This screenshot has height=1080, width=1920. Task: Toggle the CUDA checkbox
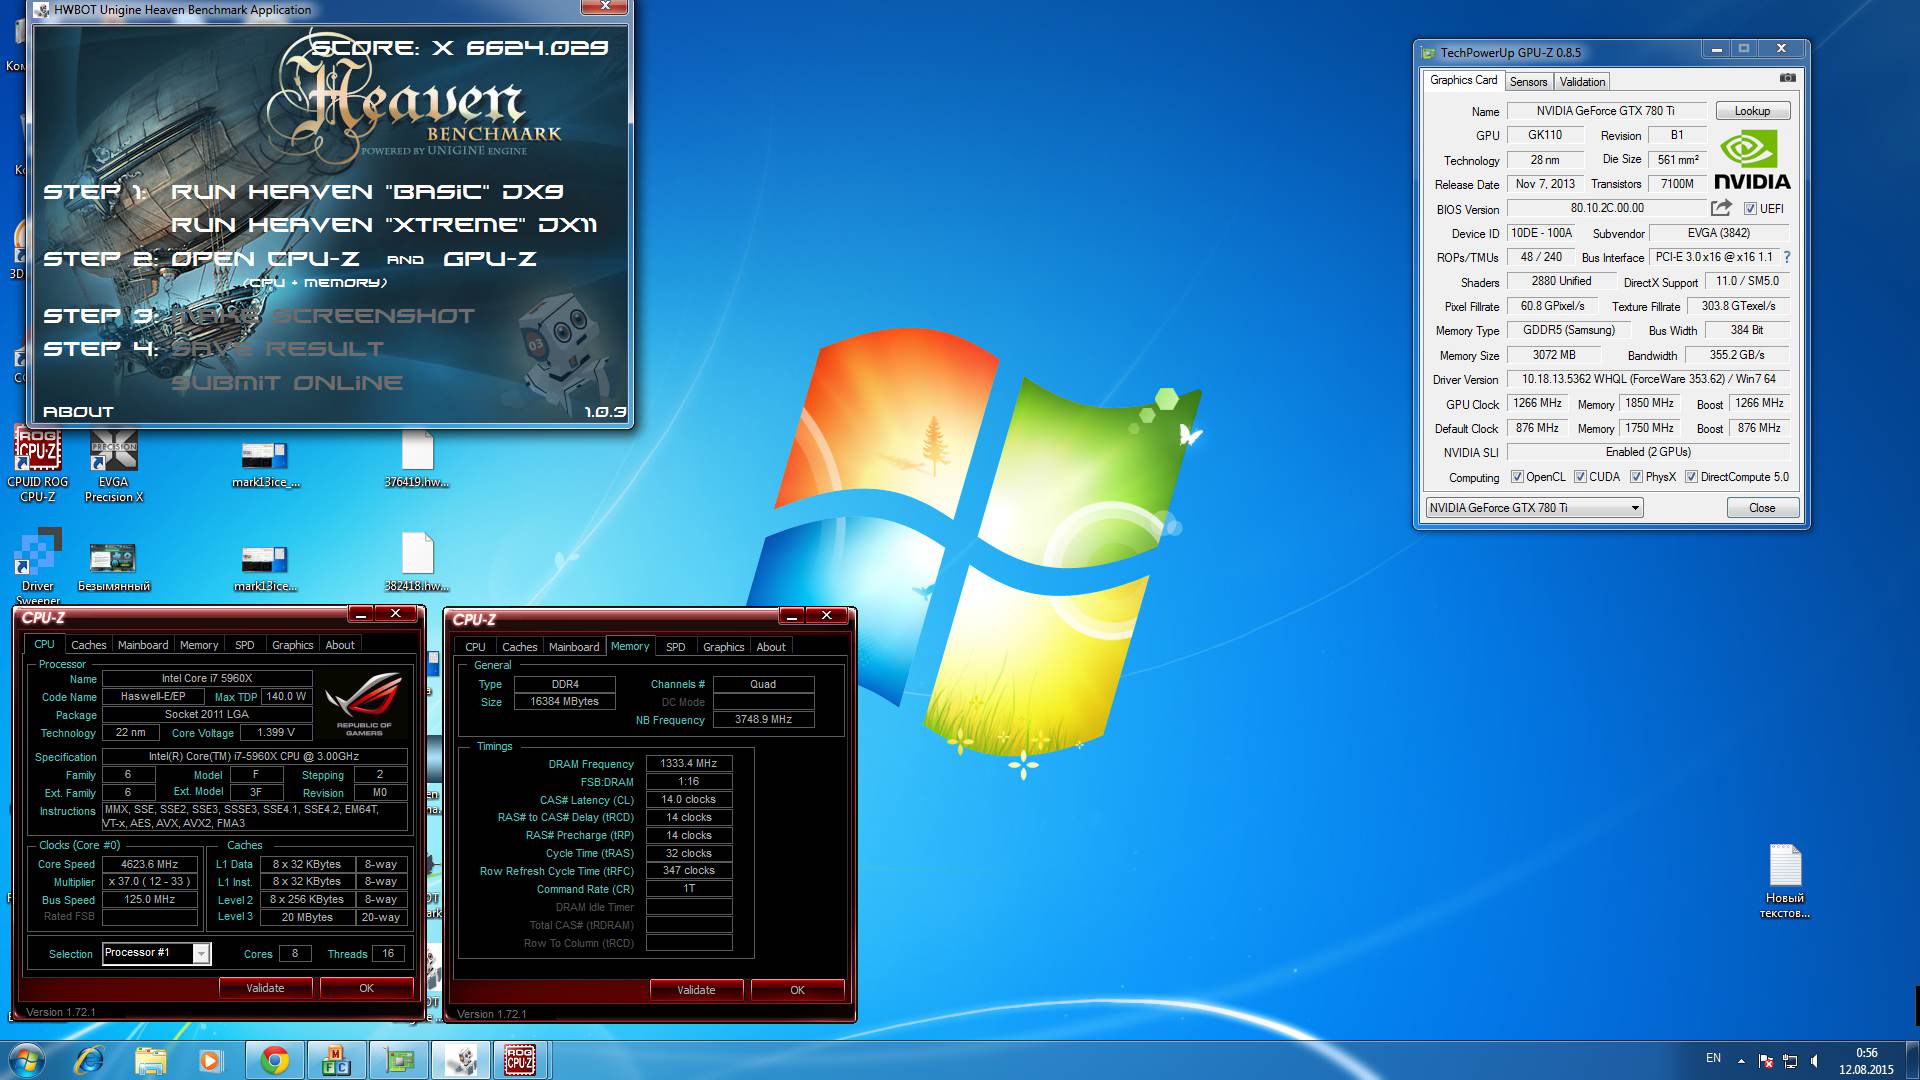pos(1580,477)
